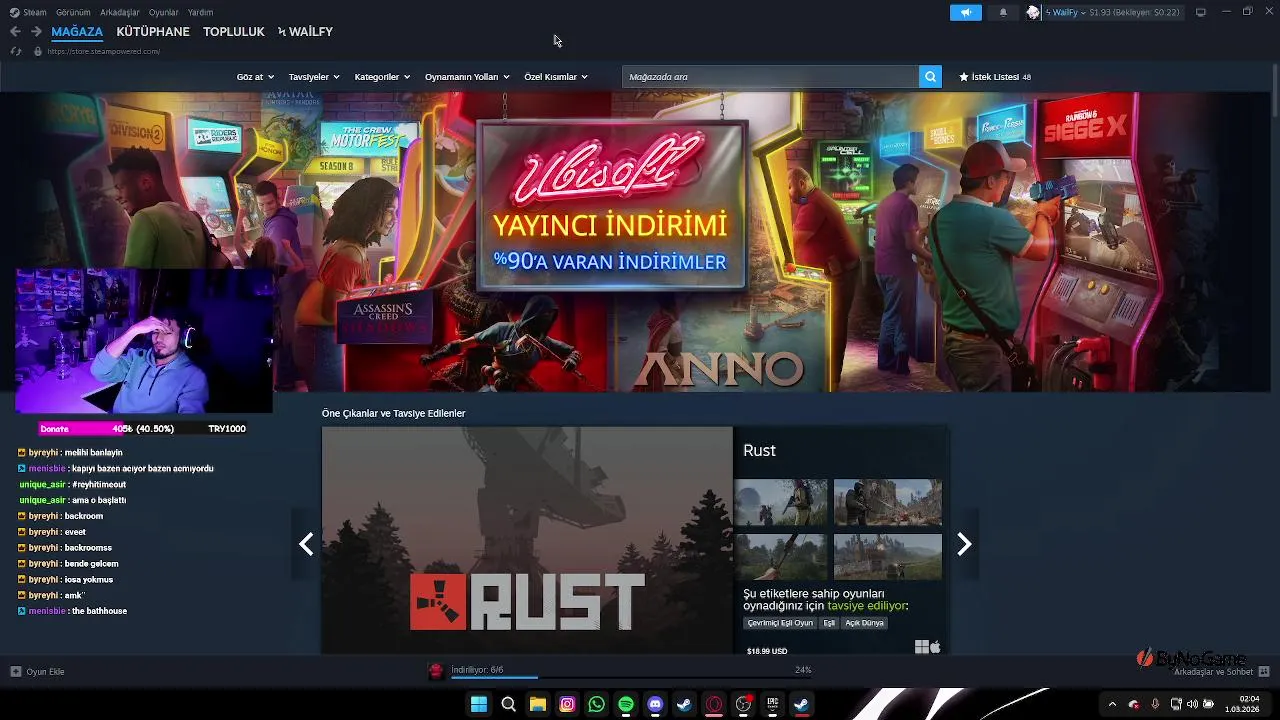
Task: Go back with the left navigation arrow
Action: pos(15,32)
